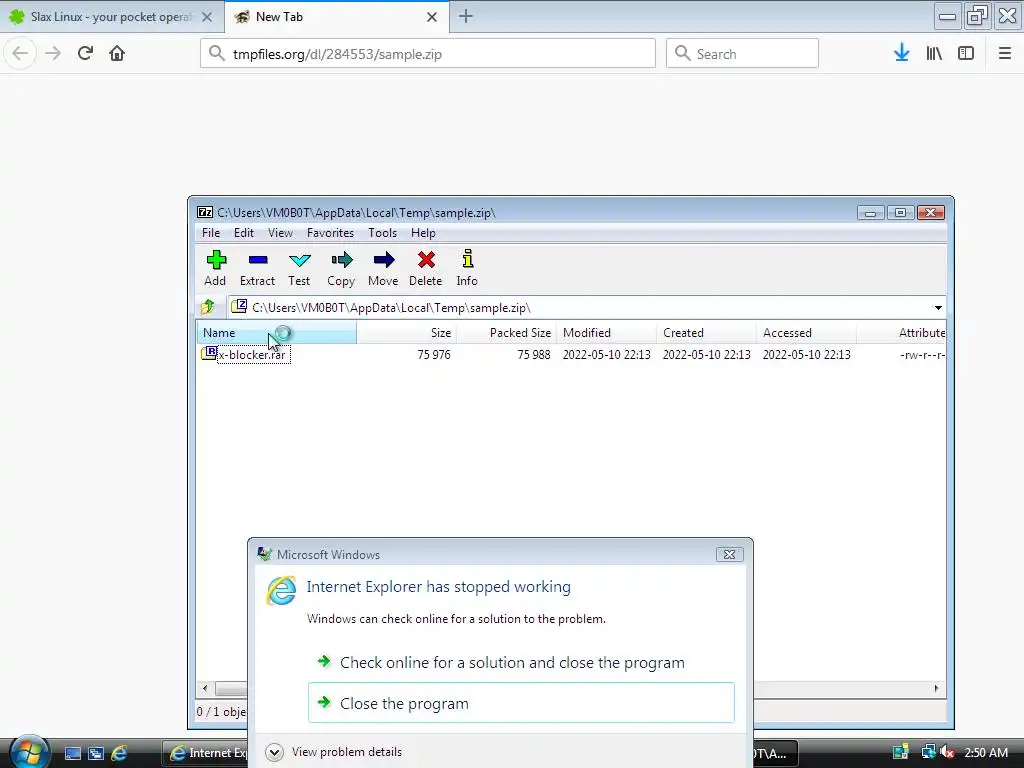1024x768 pixels.
Task: Click the red Delete icon
Action: pyautogui.click(x=426, y=268)
